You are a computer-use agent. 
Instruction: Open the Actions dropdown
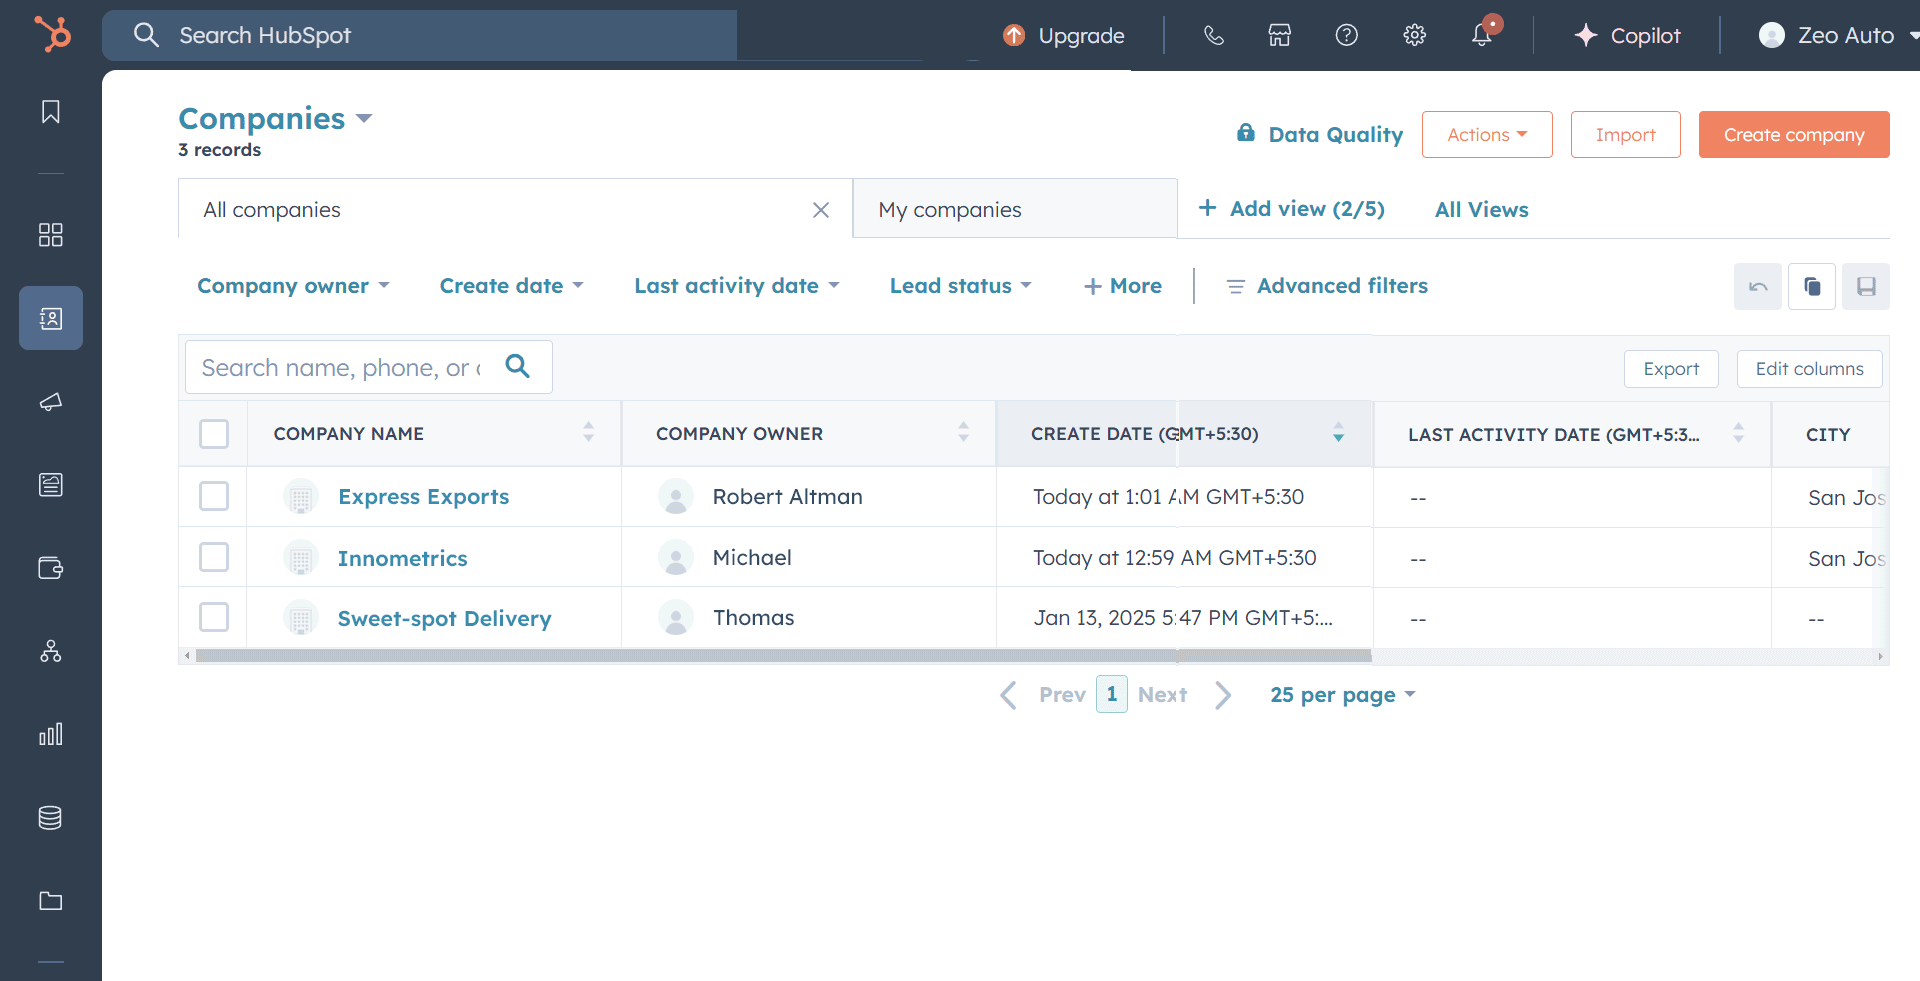(x=1486, y=134)
